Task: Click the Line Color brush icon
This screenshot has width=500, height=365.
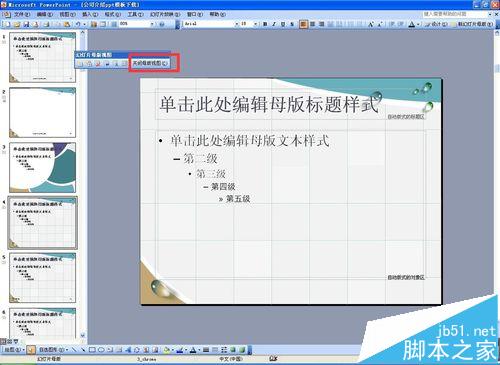Action: (179, 350)
